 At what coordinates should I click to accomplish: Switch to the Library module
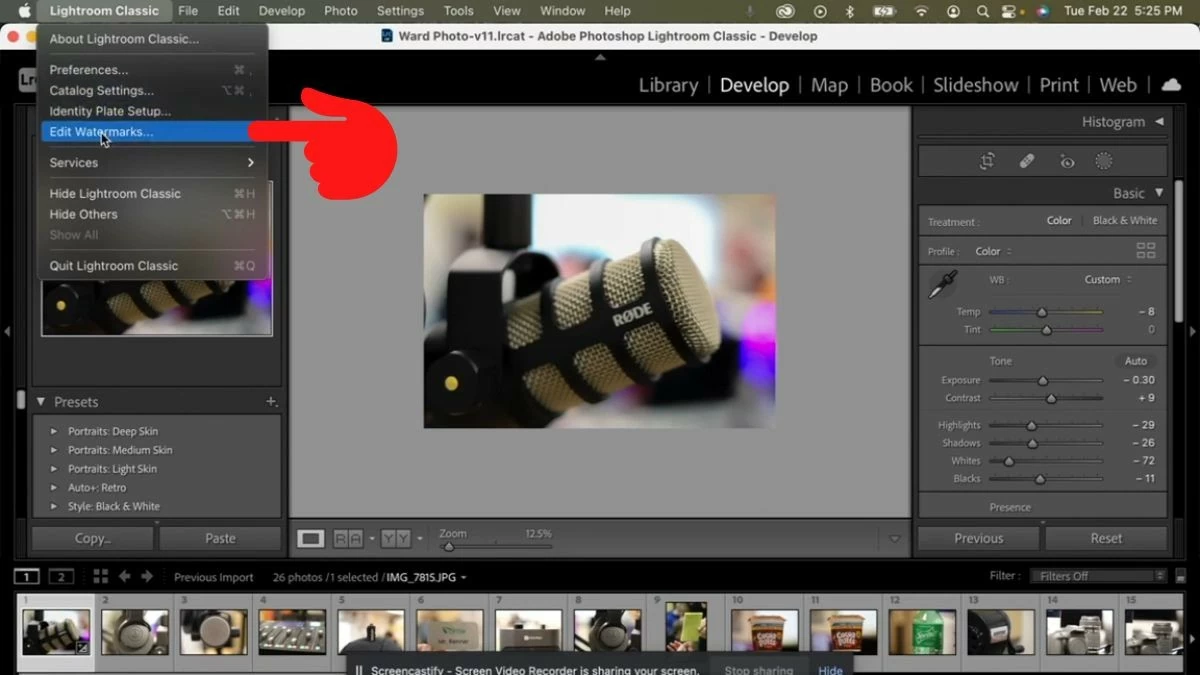pos(668,85)
